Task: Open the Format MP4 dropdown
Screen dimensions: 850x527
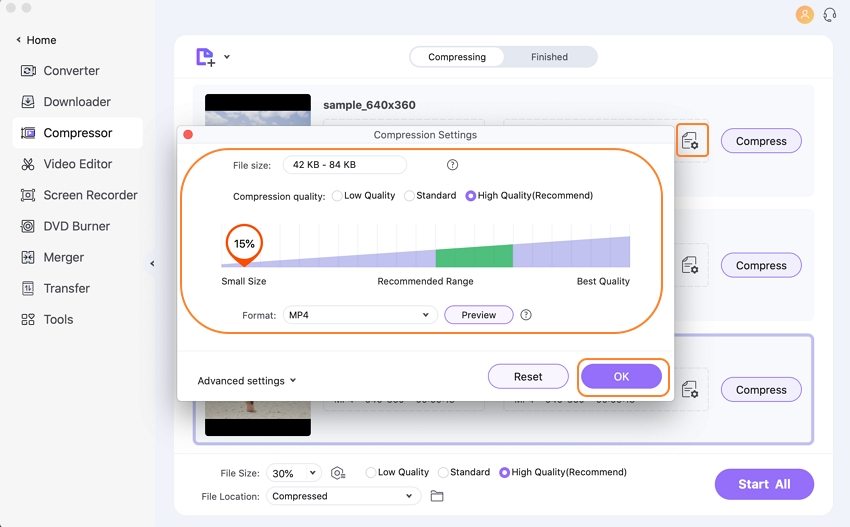Action: pyautogui.click(x=360, y=315)
